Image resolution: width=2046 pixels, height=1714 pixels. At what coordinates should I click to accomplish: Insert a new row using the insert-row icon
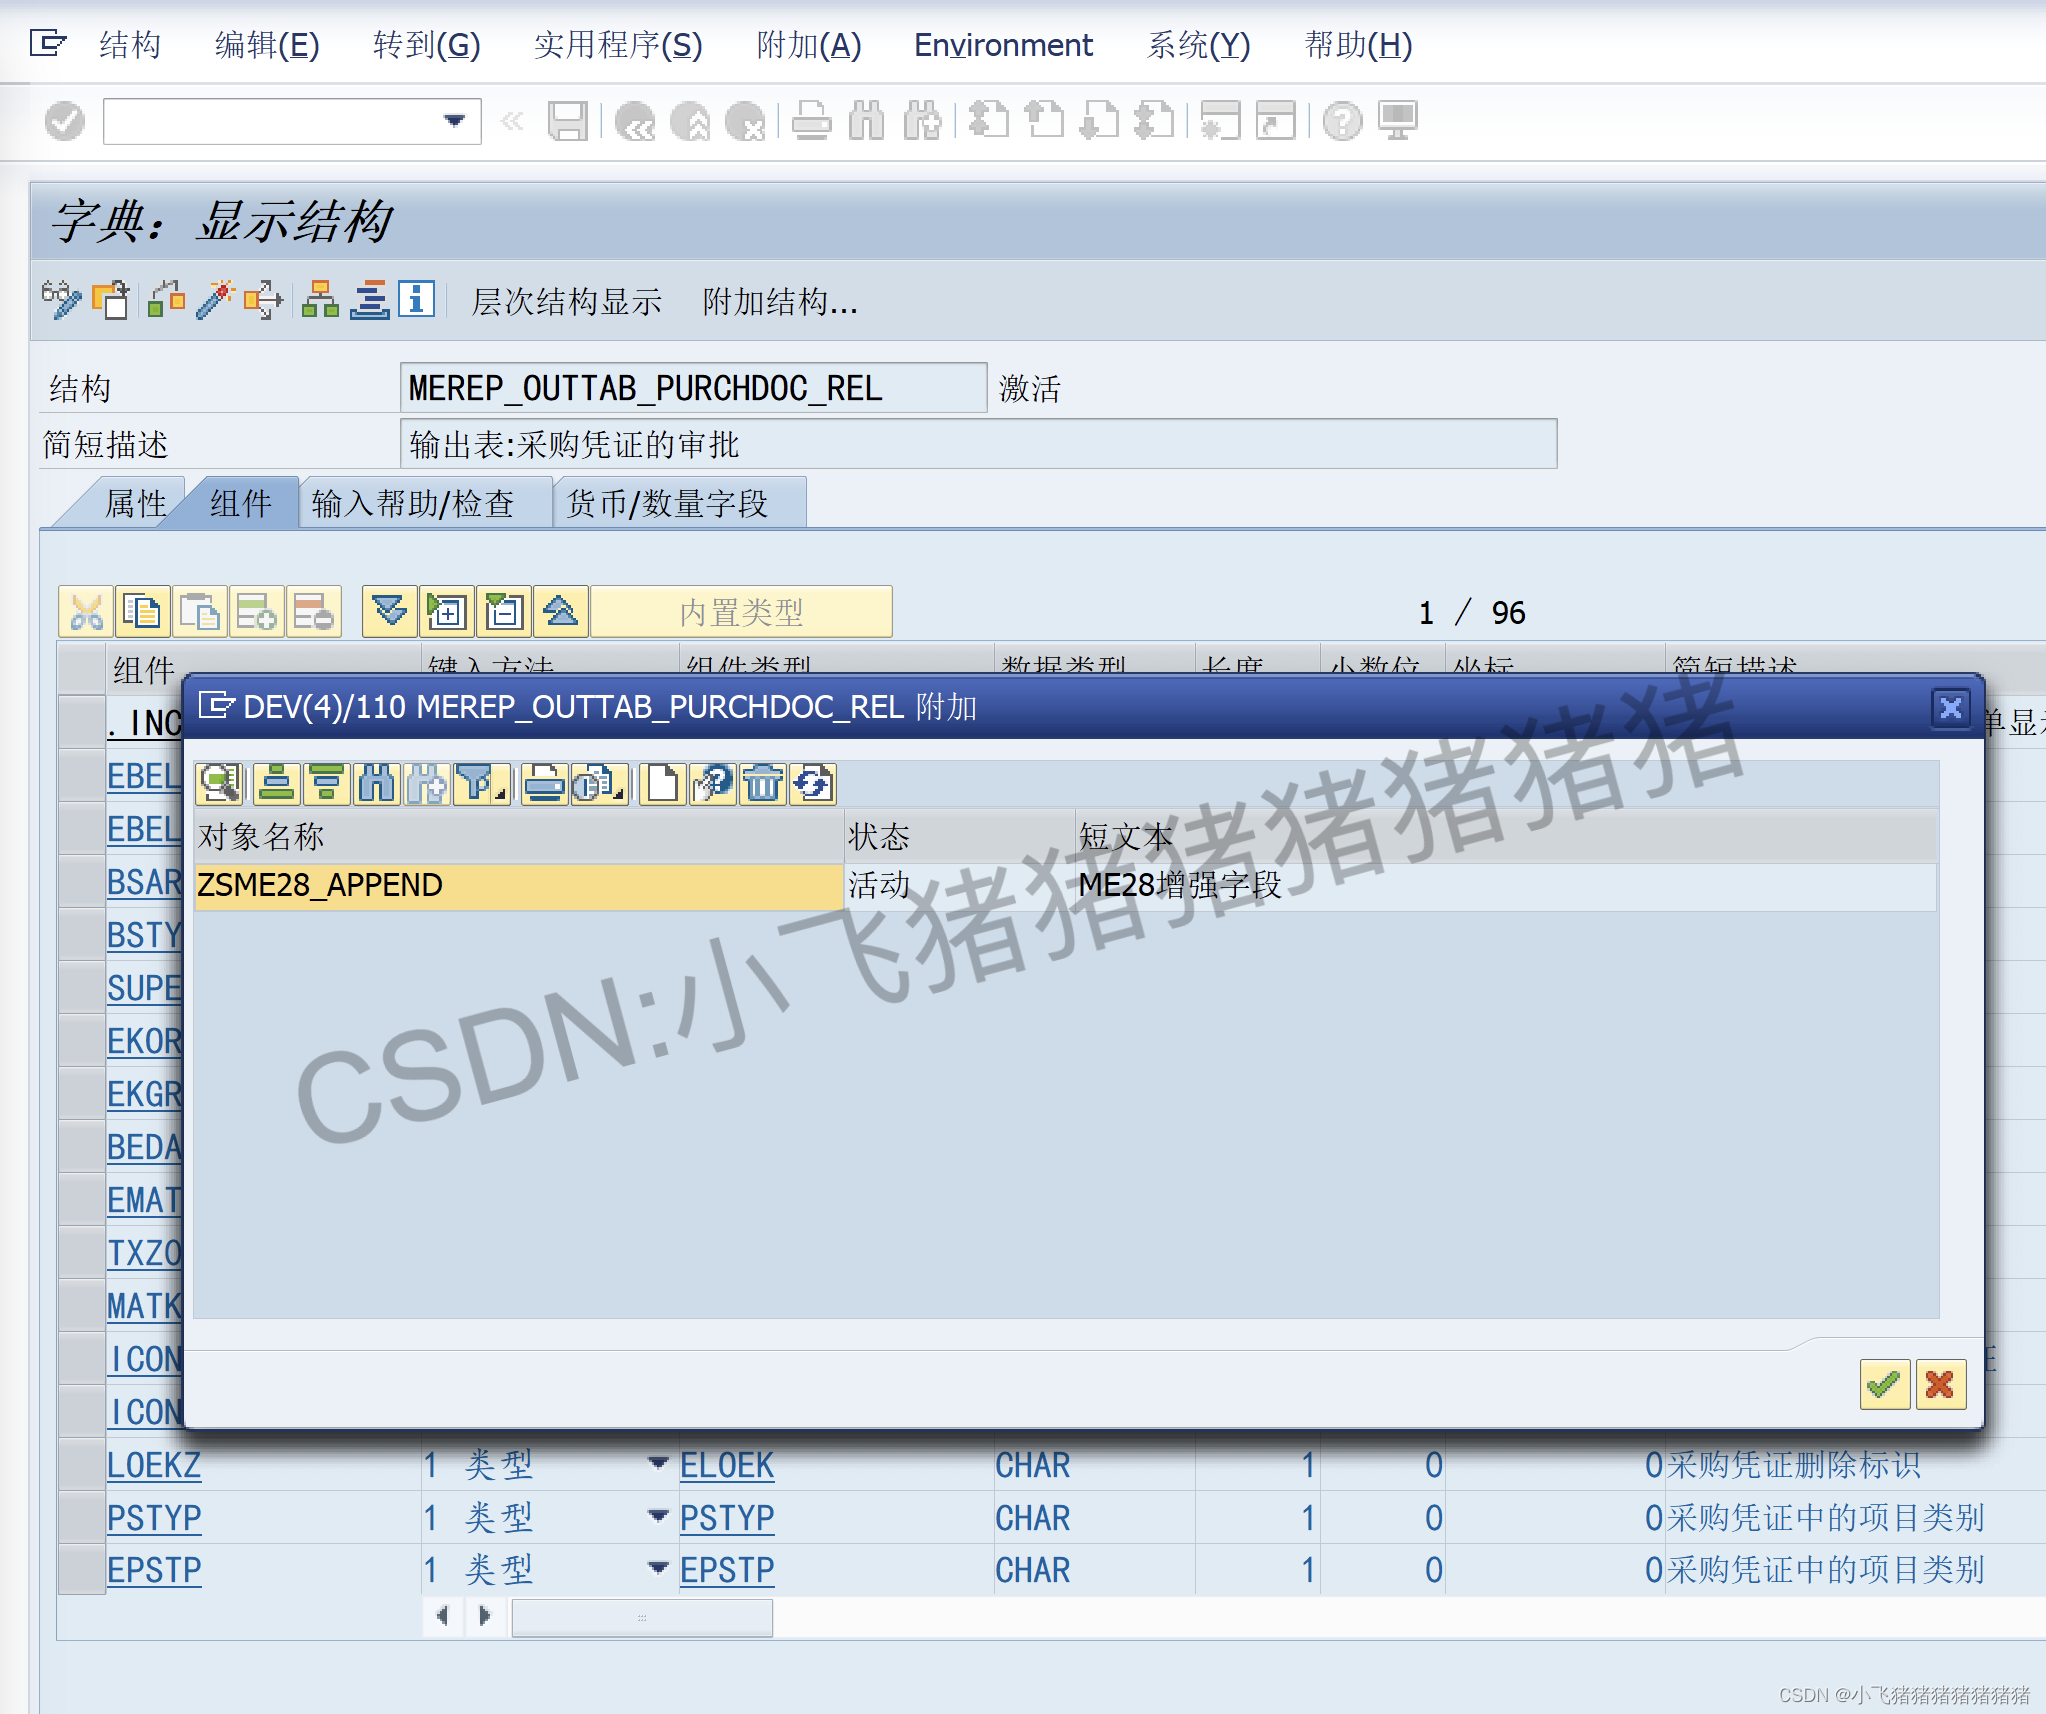pyautogui.click(x=257, y=611)
